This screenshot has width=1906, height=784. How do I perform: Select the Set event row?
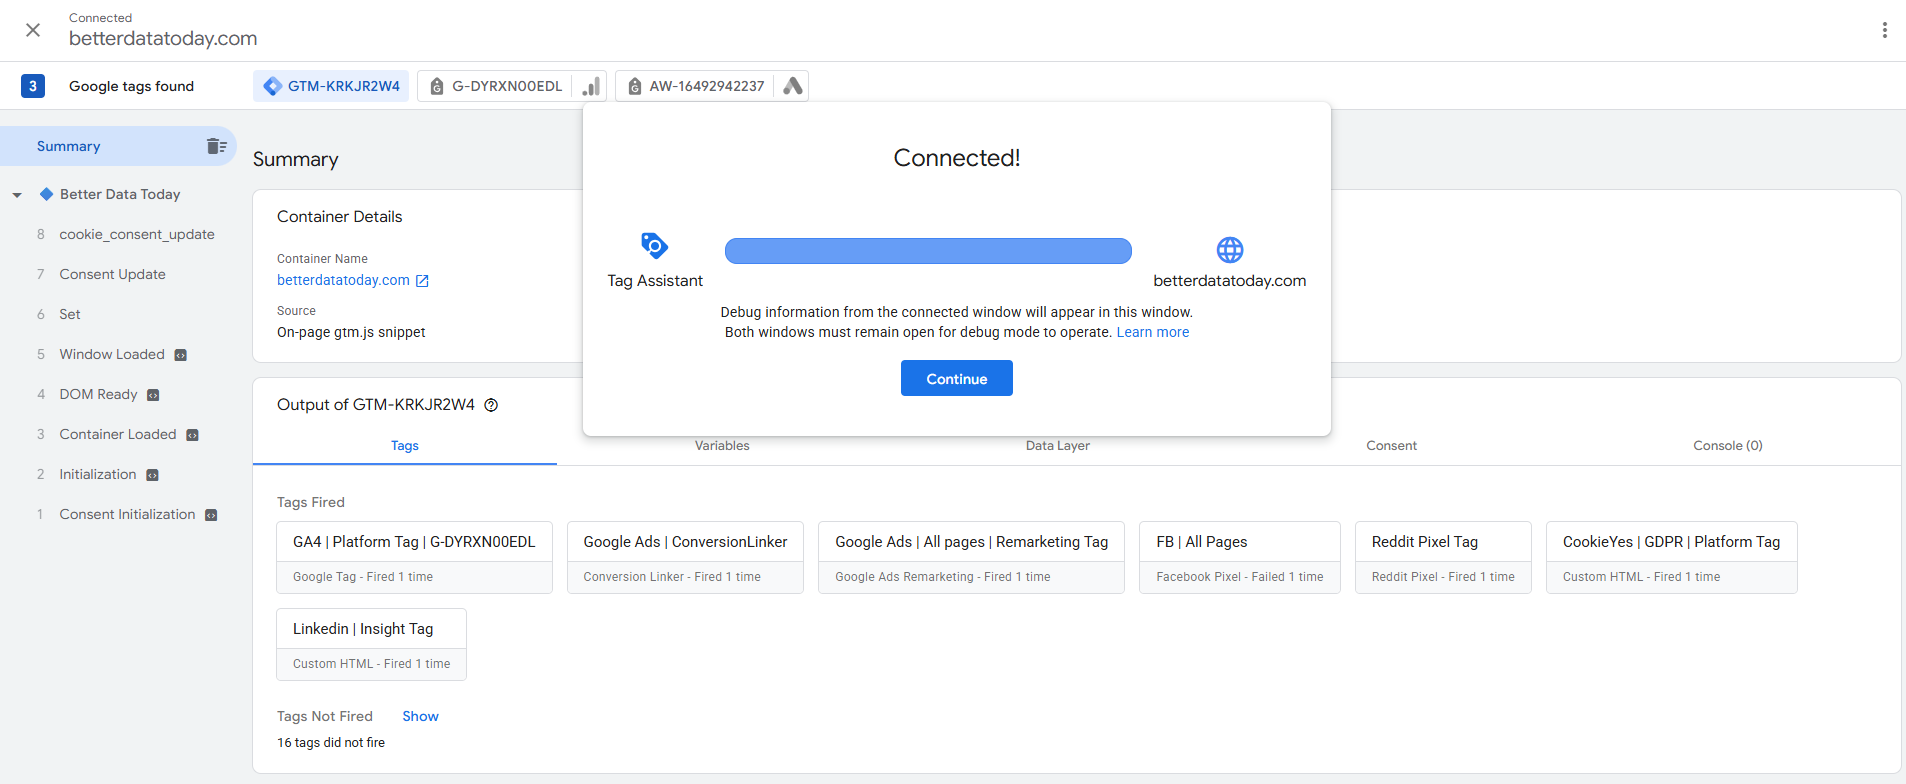(x=70, y=314)
